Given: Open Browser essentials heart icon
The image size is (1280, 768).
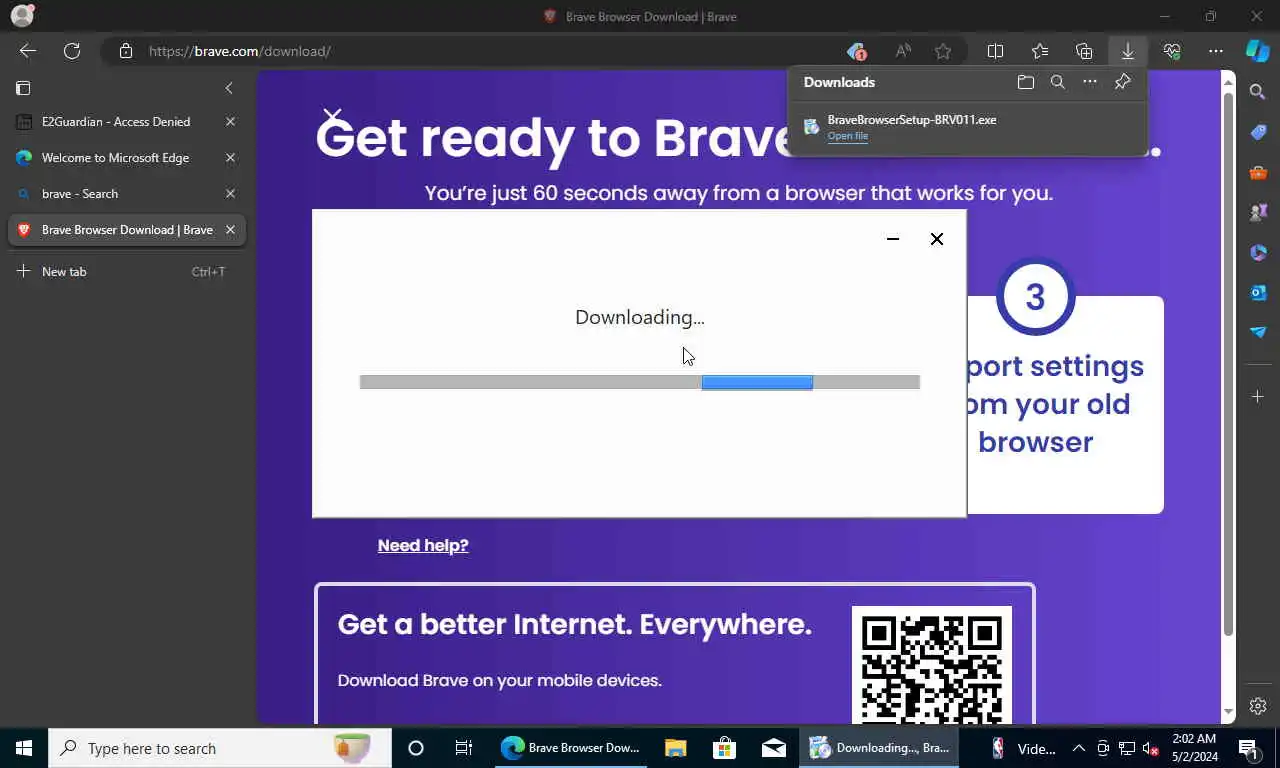Looking at the screenshot, I should click(1172, 51).
